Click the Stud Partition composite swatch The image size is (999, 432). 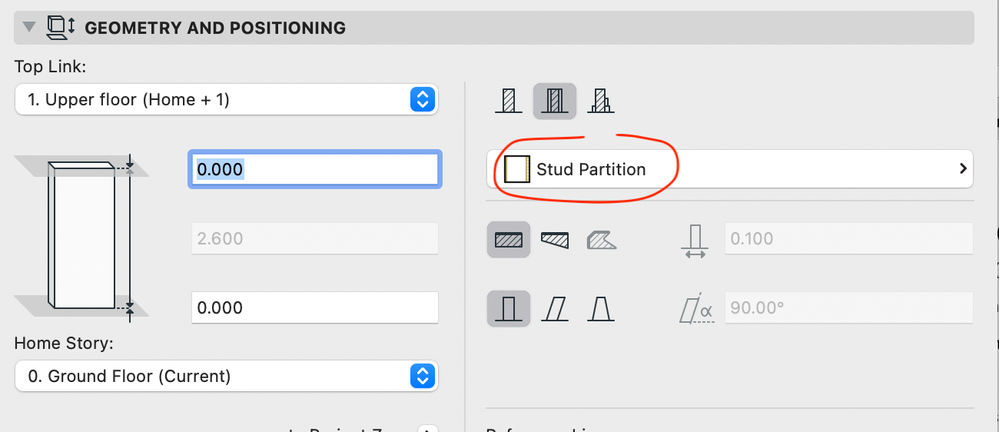pos(517,169)
